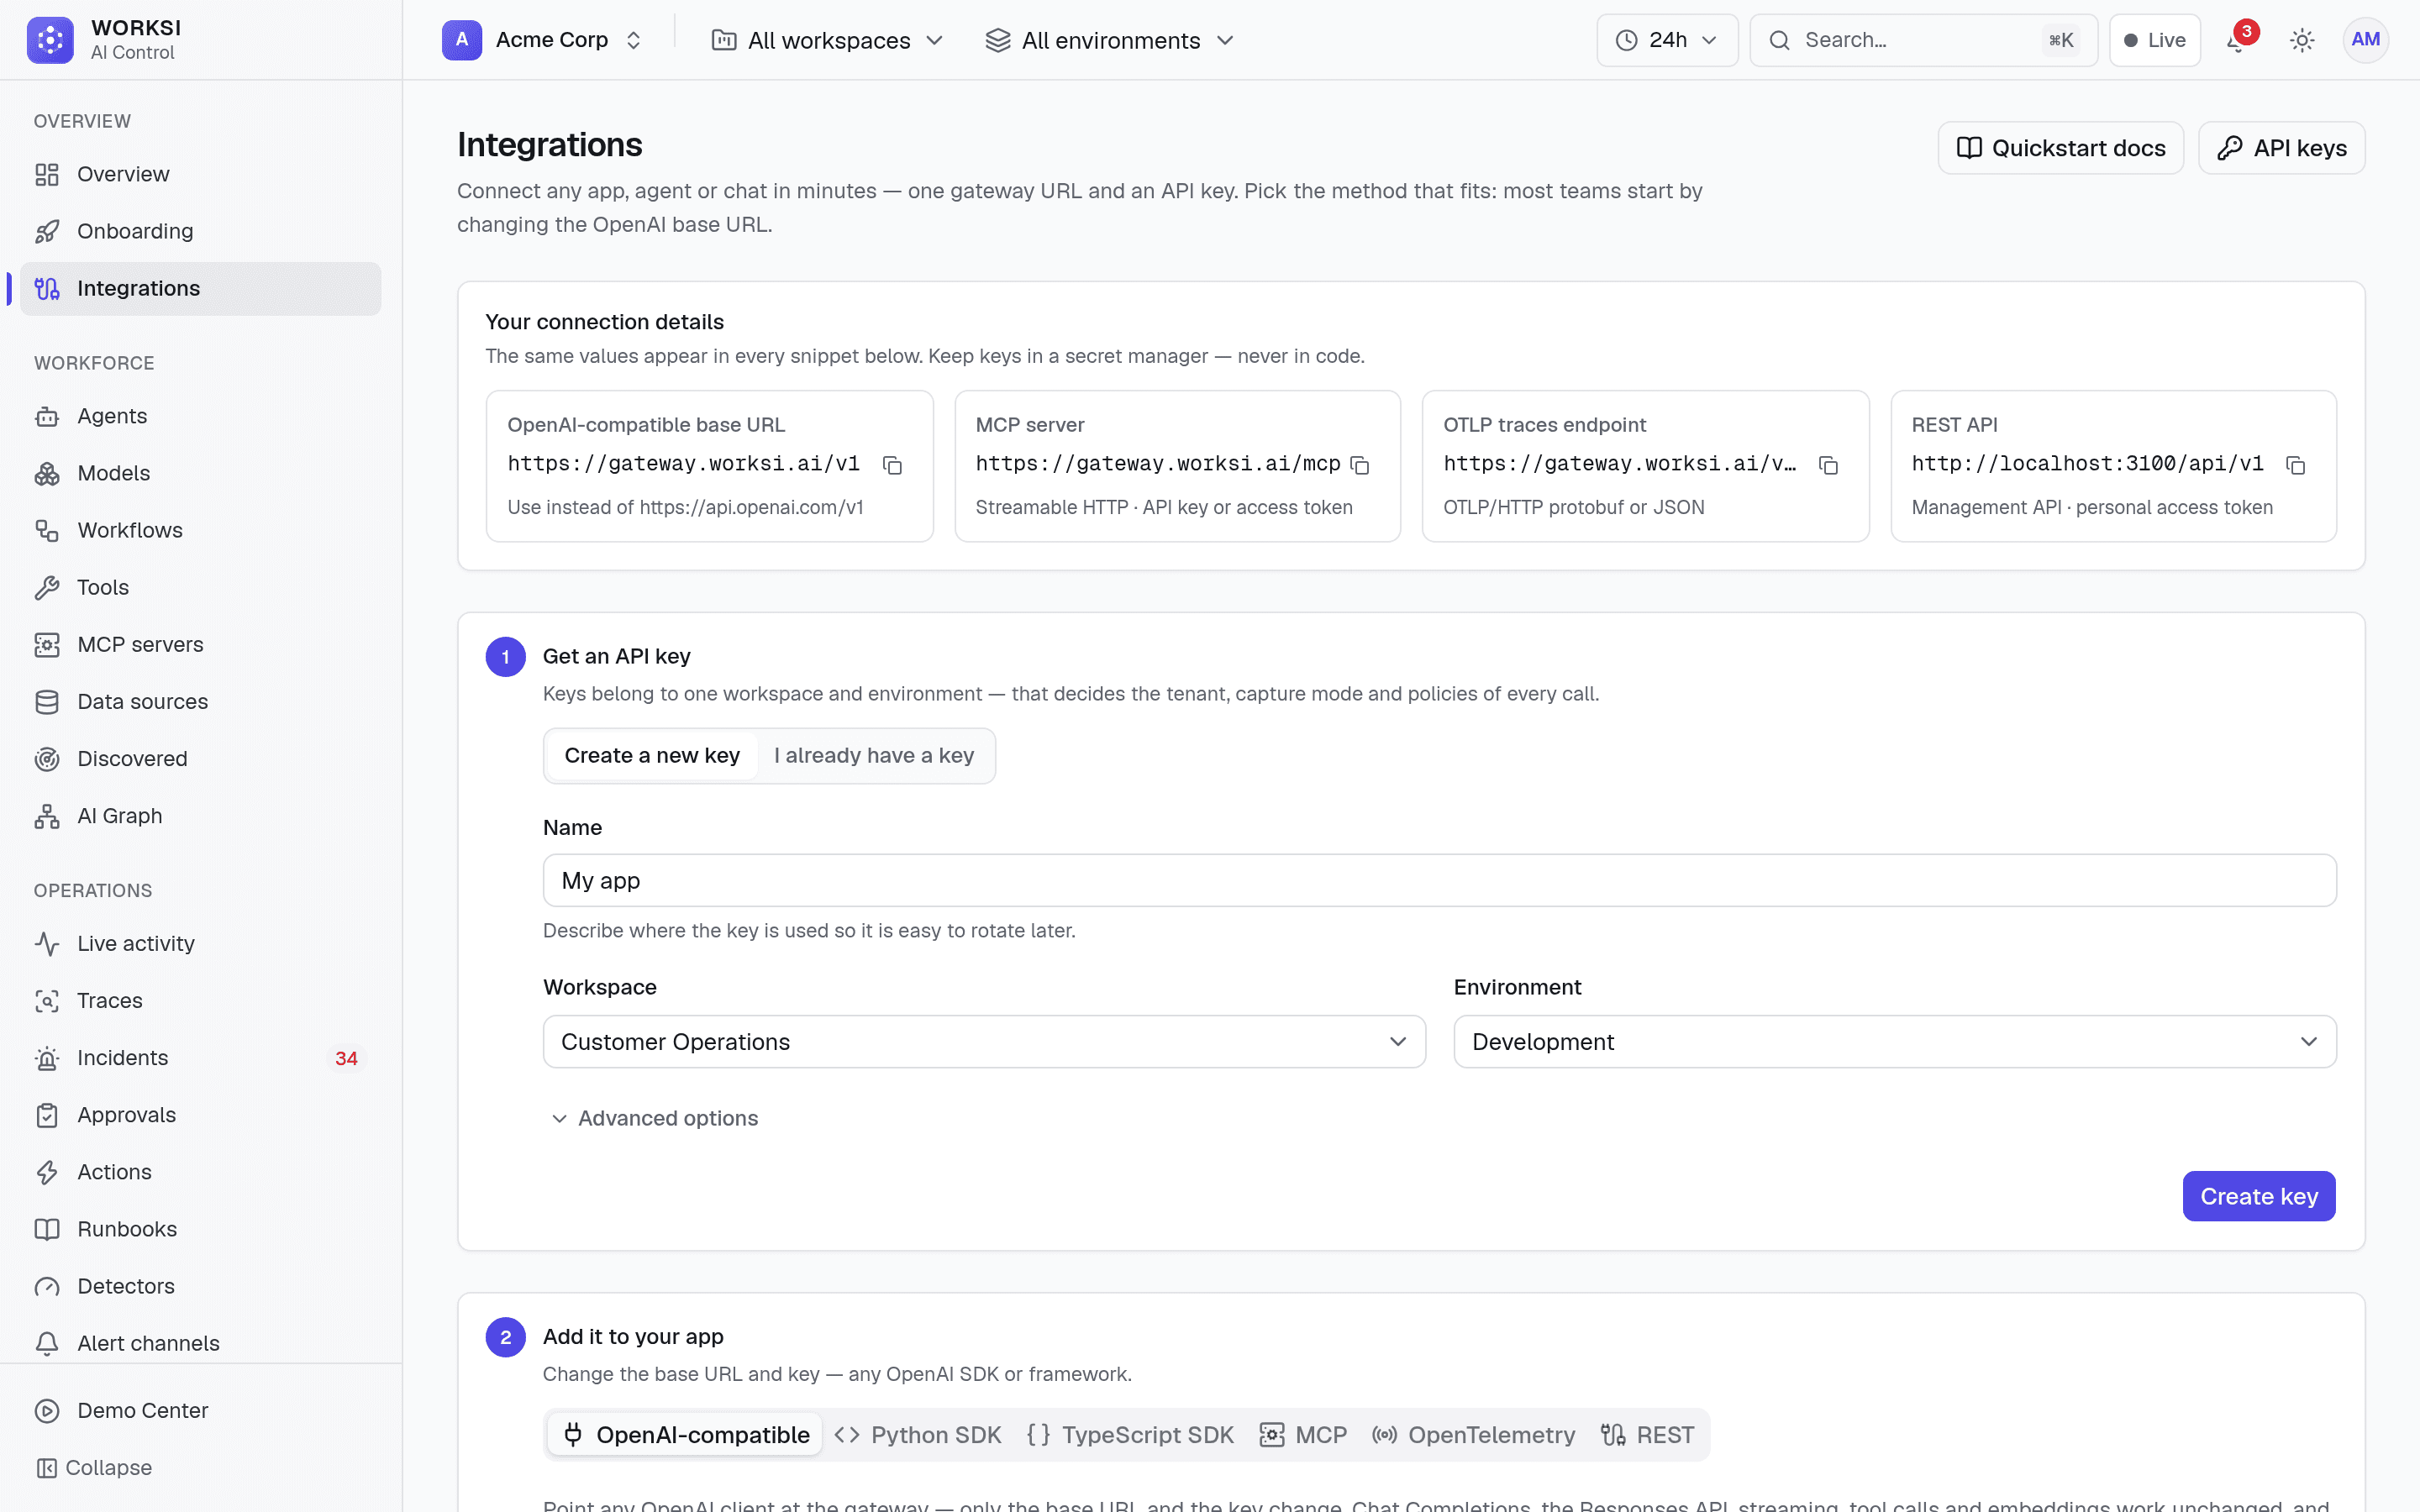
Task: Open Environment dropdown set to Development
Action: 1895,1042
